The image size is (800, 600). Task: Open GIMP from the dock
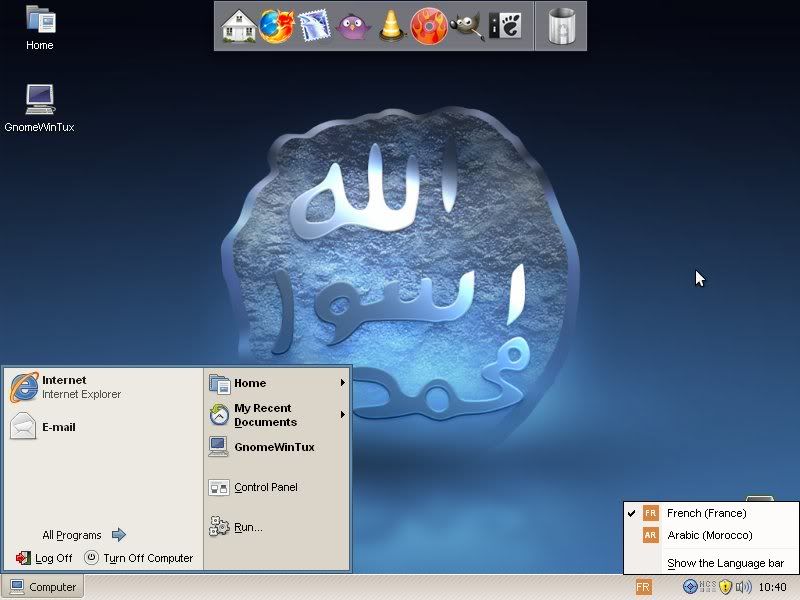tap(466, 26)
